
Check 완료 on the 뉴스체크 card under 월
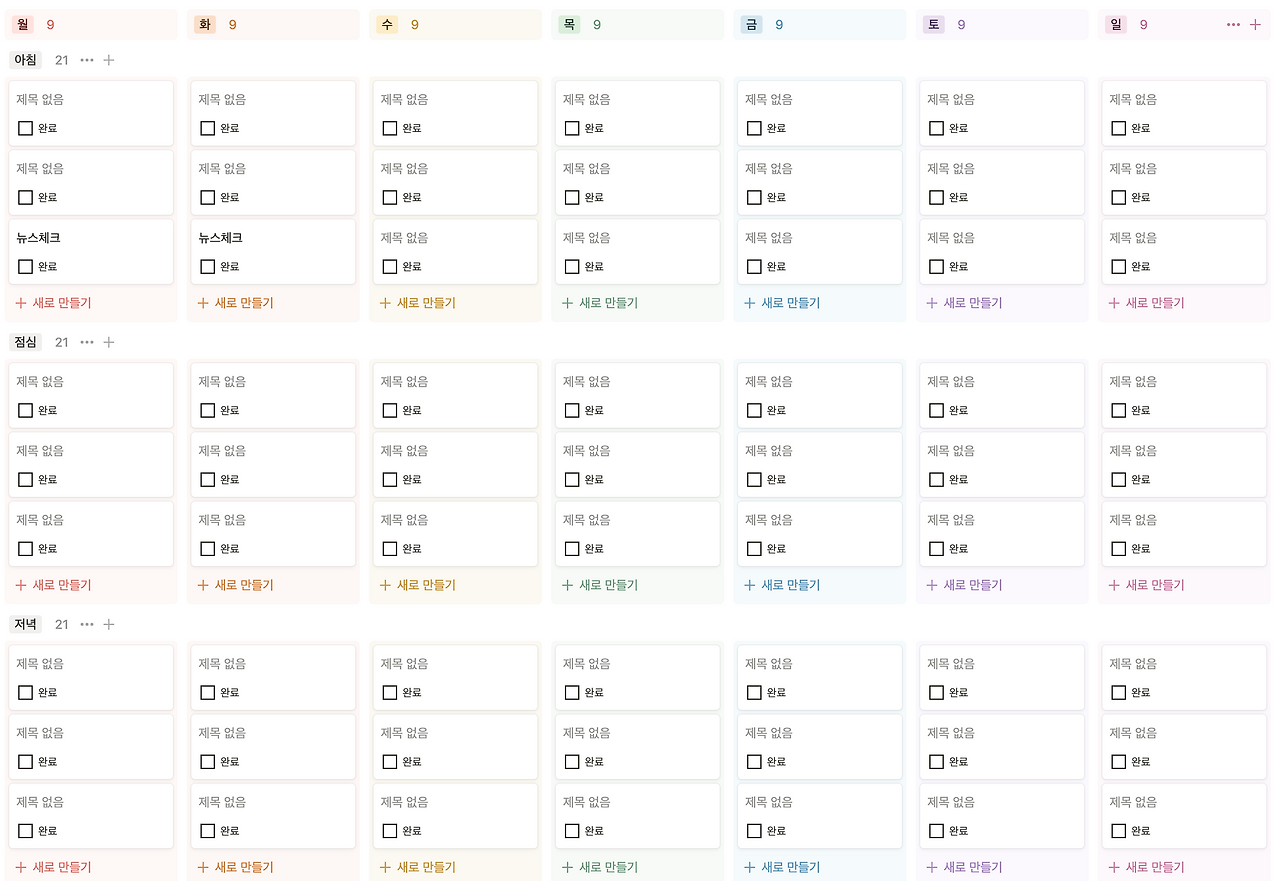[x=25, y=266]
